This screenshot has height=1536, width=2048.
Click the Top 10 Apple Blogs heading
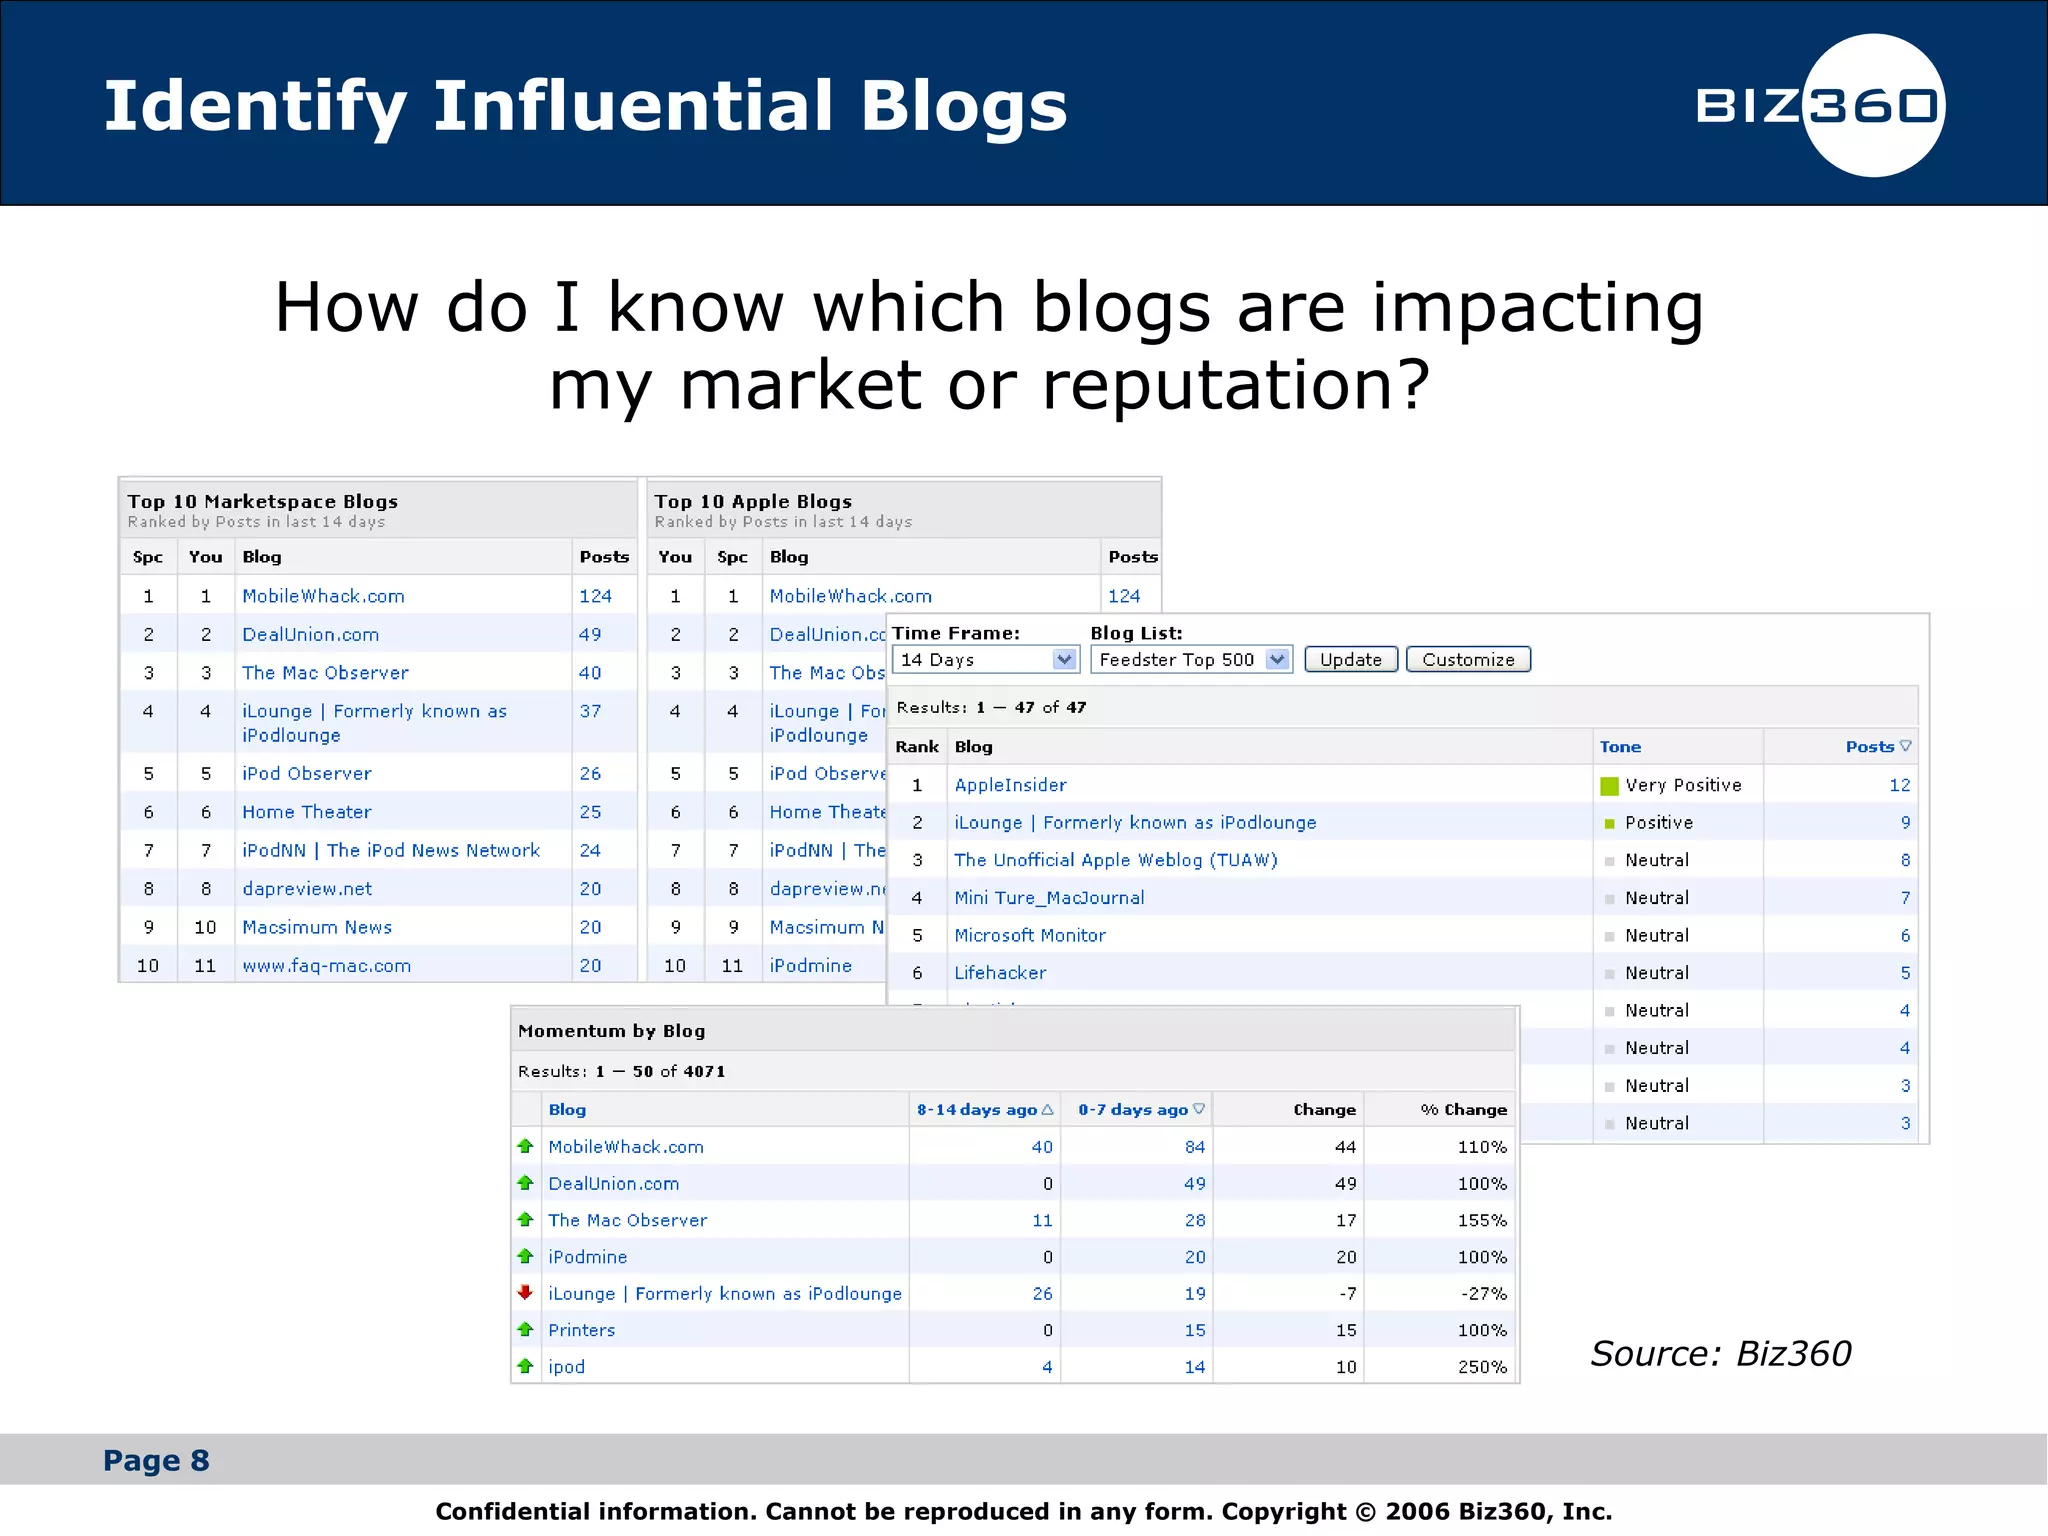(x=753, y=502)
